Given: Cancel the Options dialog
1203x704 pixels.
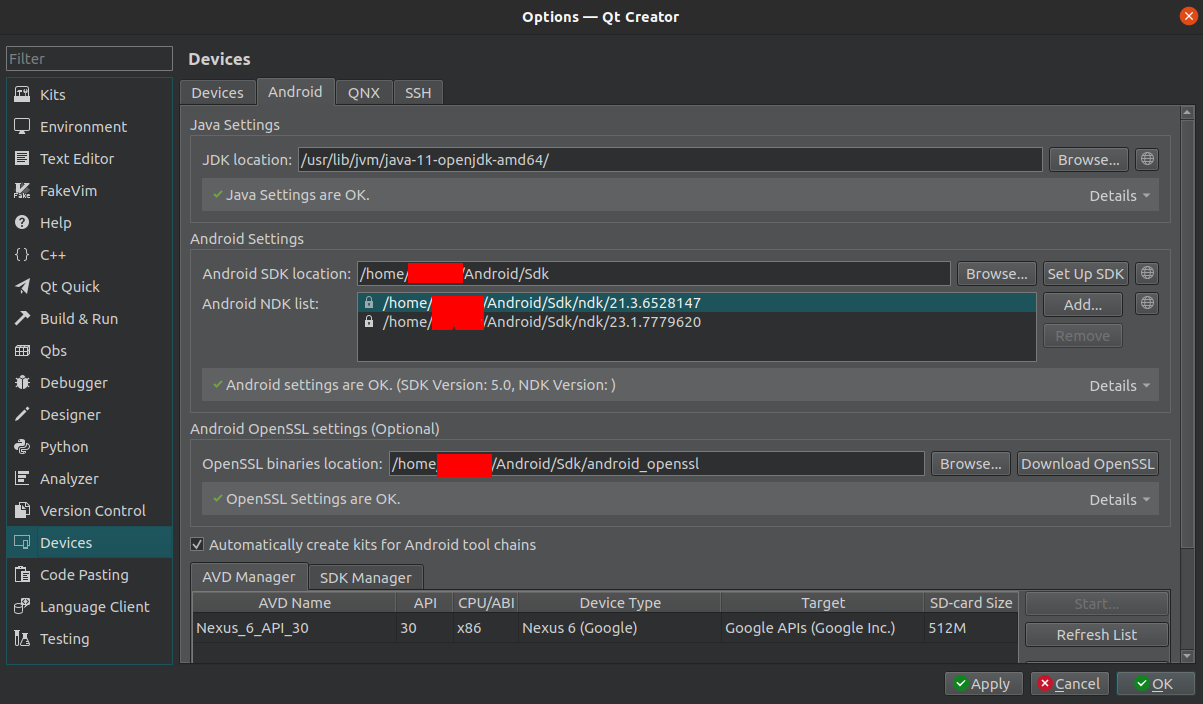Looking at the screenshot, I should pyautogui.click(x=1070, y=684).
